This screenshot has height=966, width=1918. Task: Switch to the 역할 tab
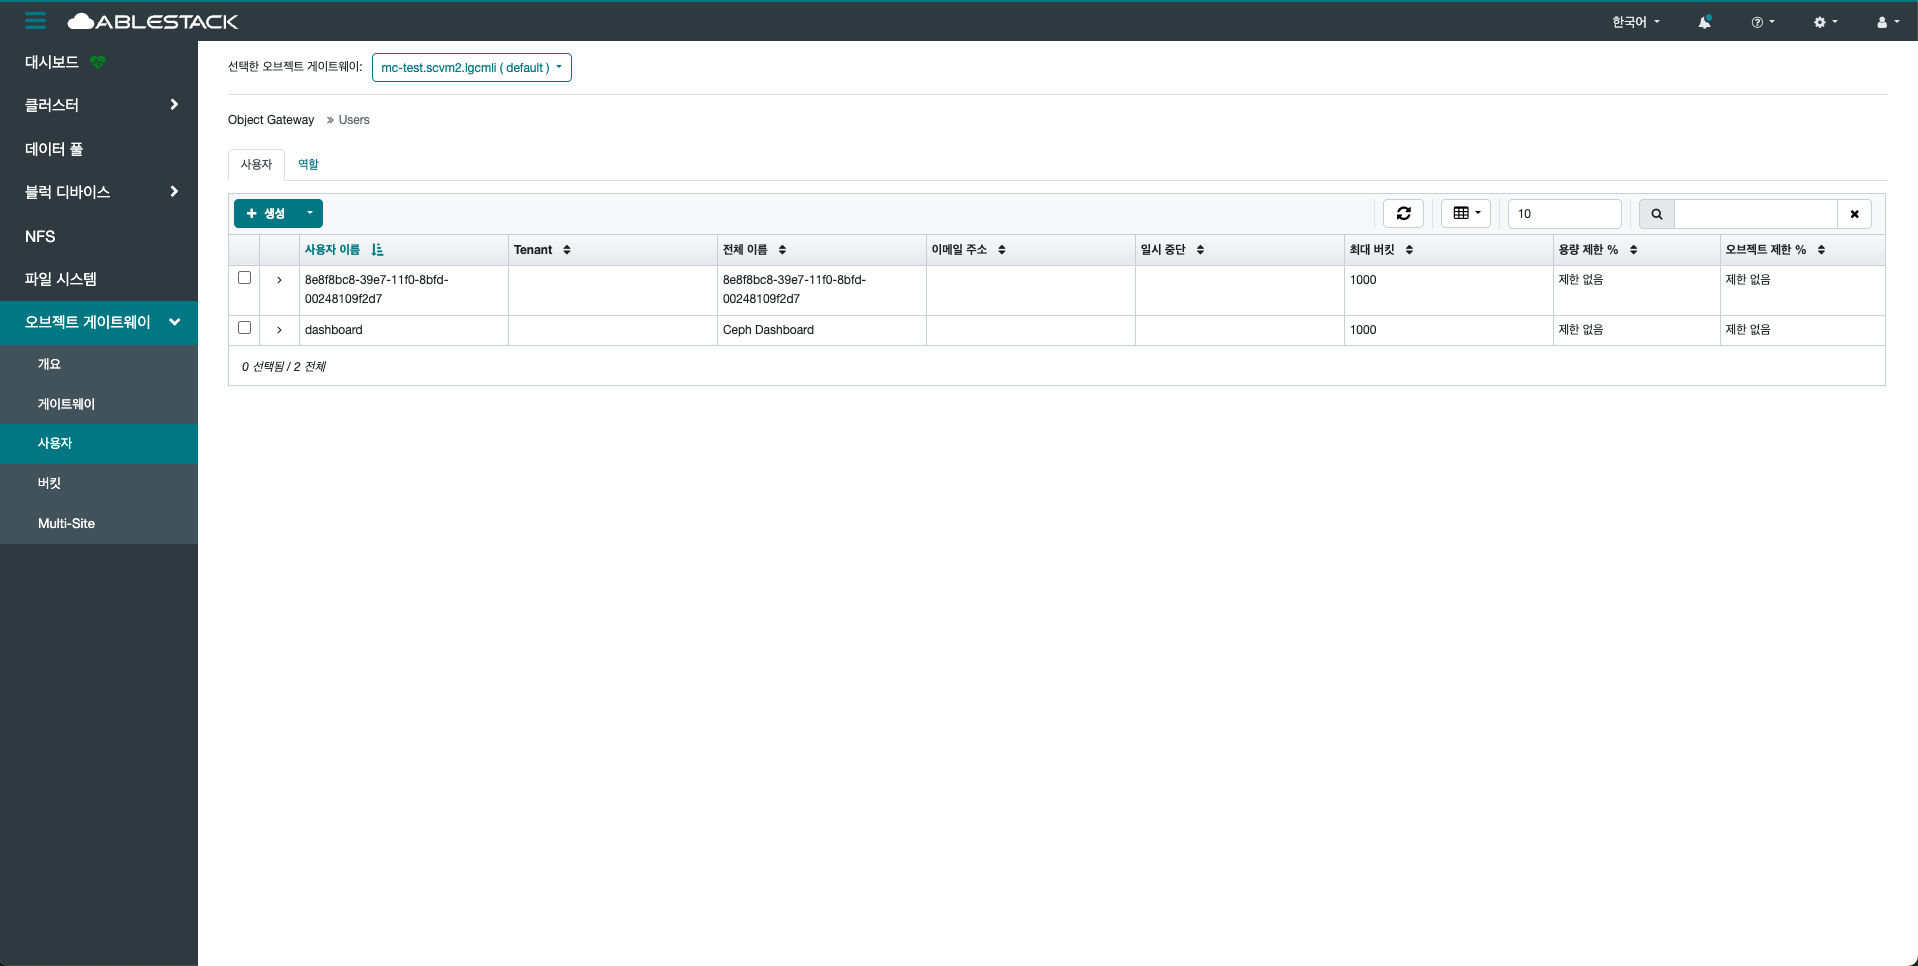(308, 164)
